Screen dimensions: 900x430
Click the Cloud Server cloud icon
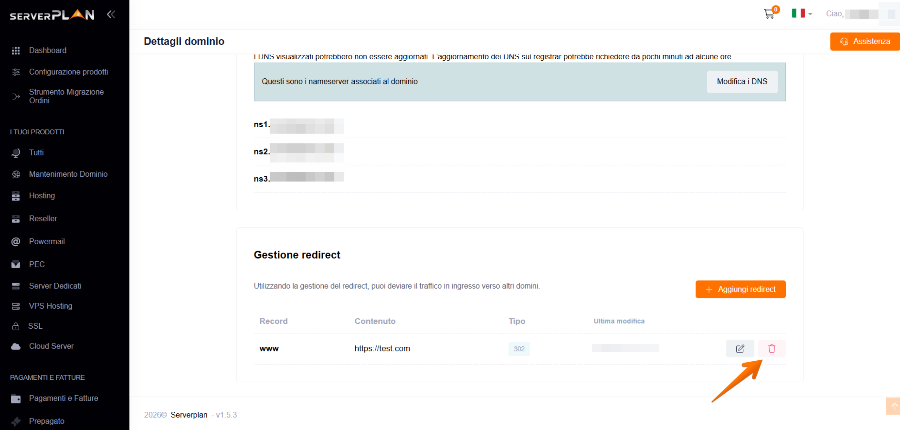click(x=16, y=346)
